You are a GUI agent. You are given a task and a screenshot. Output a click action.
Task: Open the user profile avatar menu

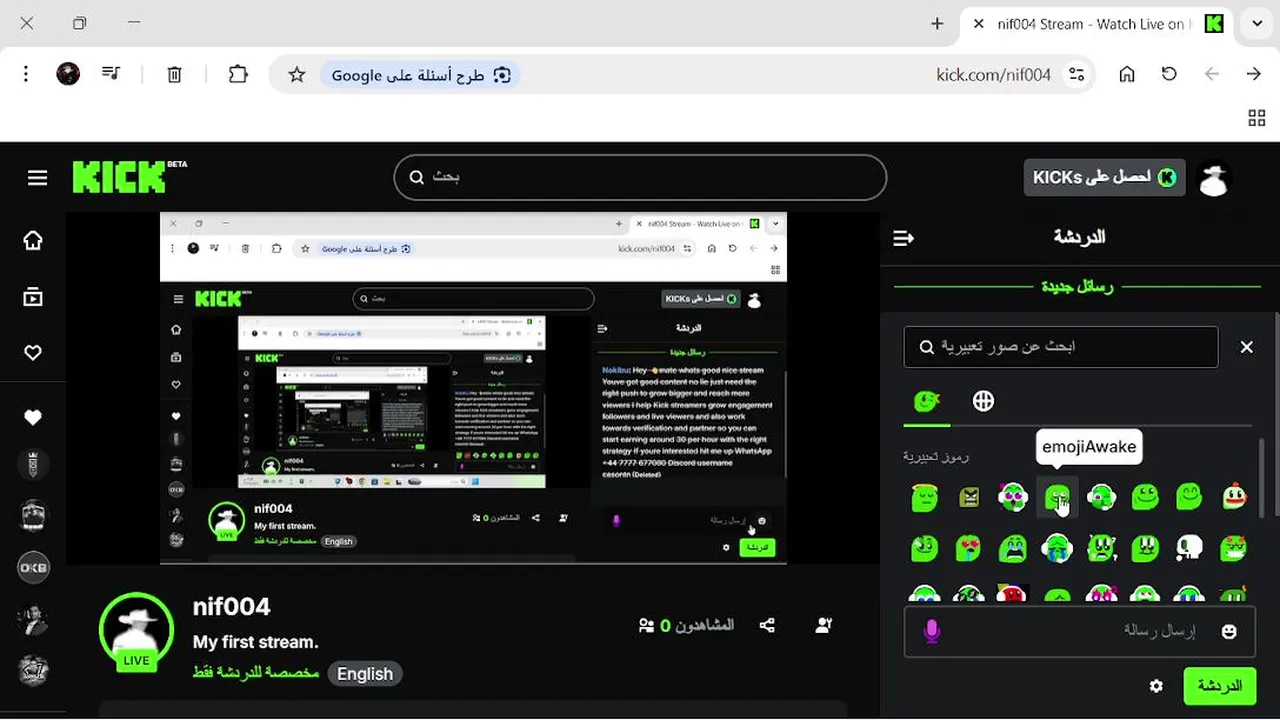pyautogui.click(x=1214, y=179)
